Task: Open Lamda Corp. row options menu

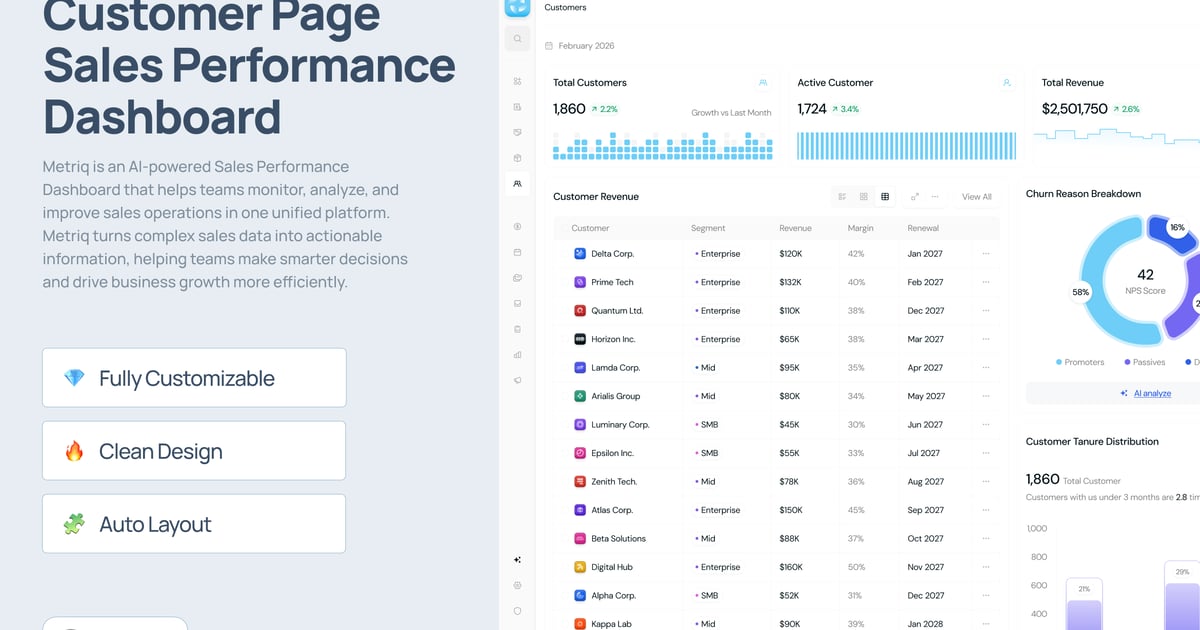Action: 986,368
